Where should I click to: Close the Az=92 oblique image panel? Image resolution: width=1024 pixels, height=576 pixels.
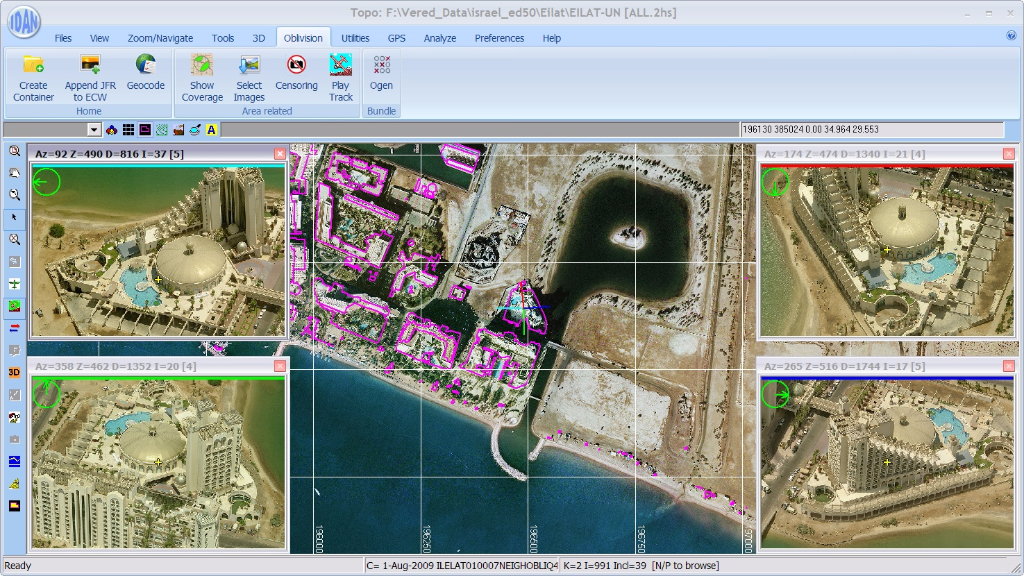click(280, 154)
